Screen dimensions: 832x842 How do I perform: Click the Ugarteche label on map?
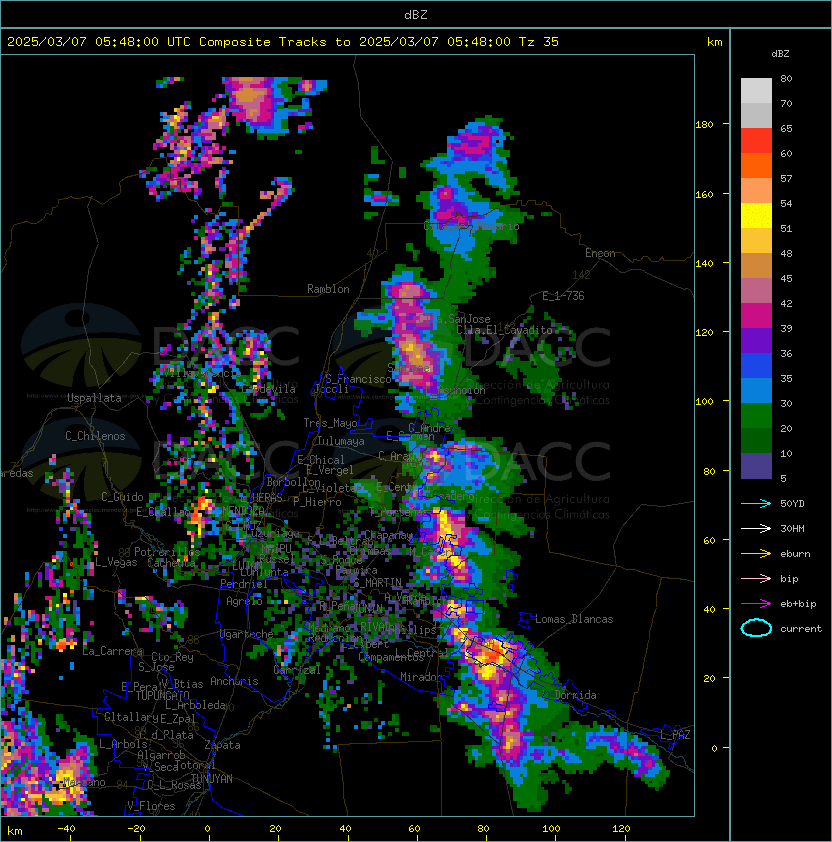pyautogui.click(x=247, y=634)
